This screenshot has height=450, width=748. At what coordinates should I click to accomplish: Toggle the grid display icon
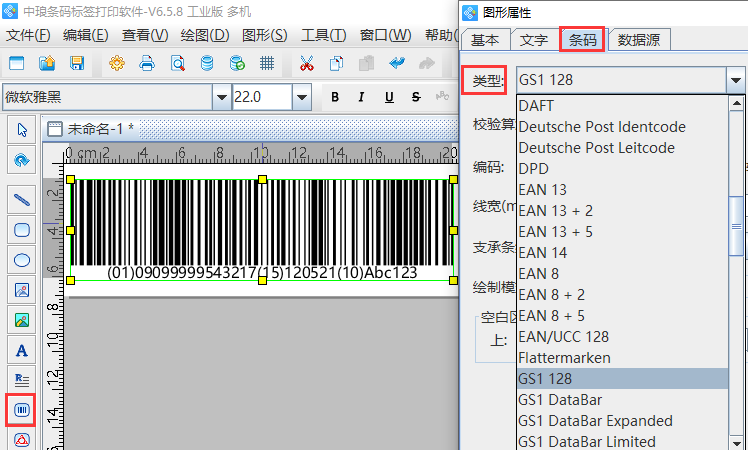tap(267, 63)
